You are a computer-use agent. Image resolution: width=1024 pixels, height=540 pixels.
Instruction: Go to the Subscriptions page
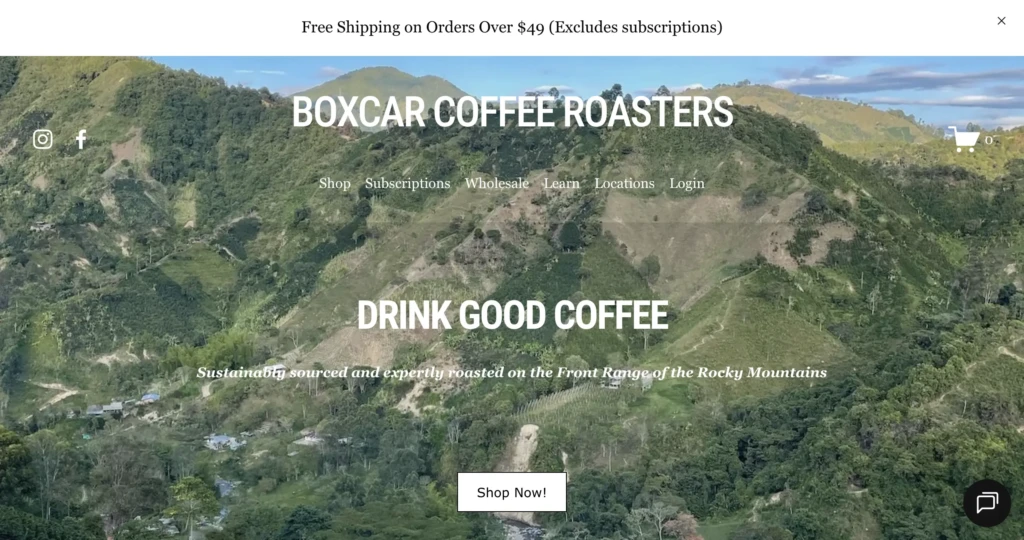(x=408, y=183)
